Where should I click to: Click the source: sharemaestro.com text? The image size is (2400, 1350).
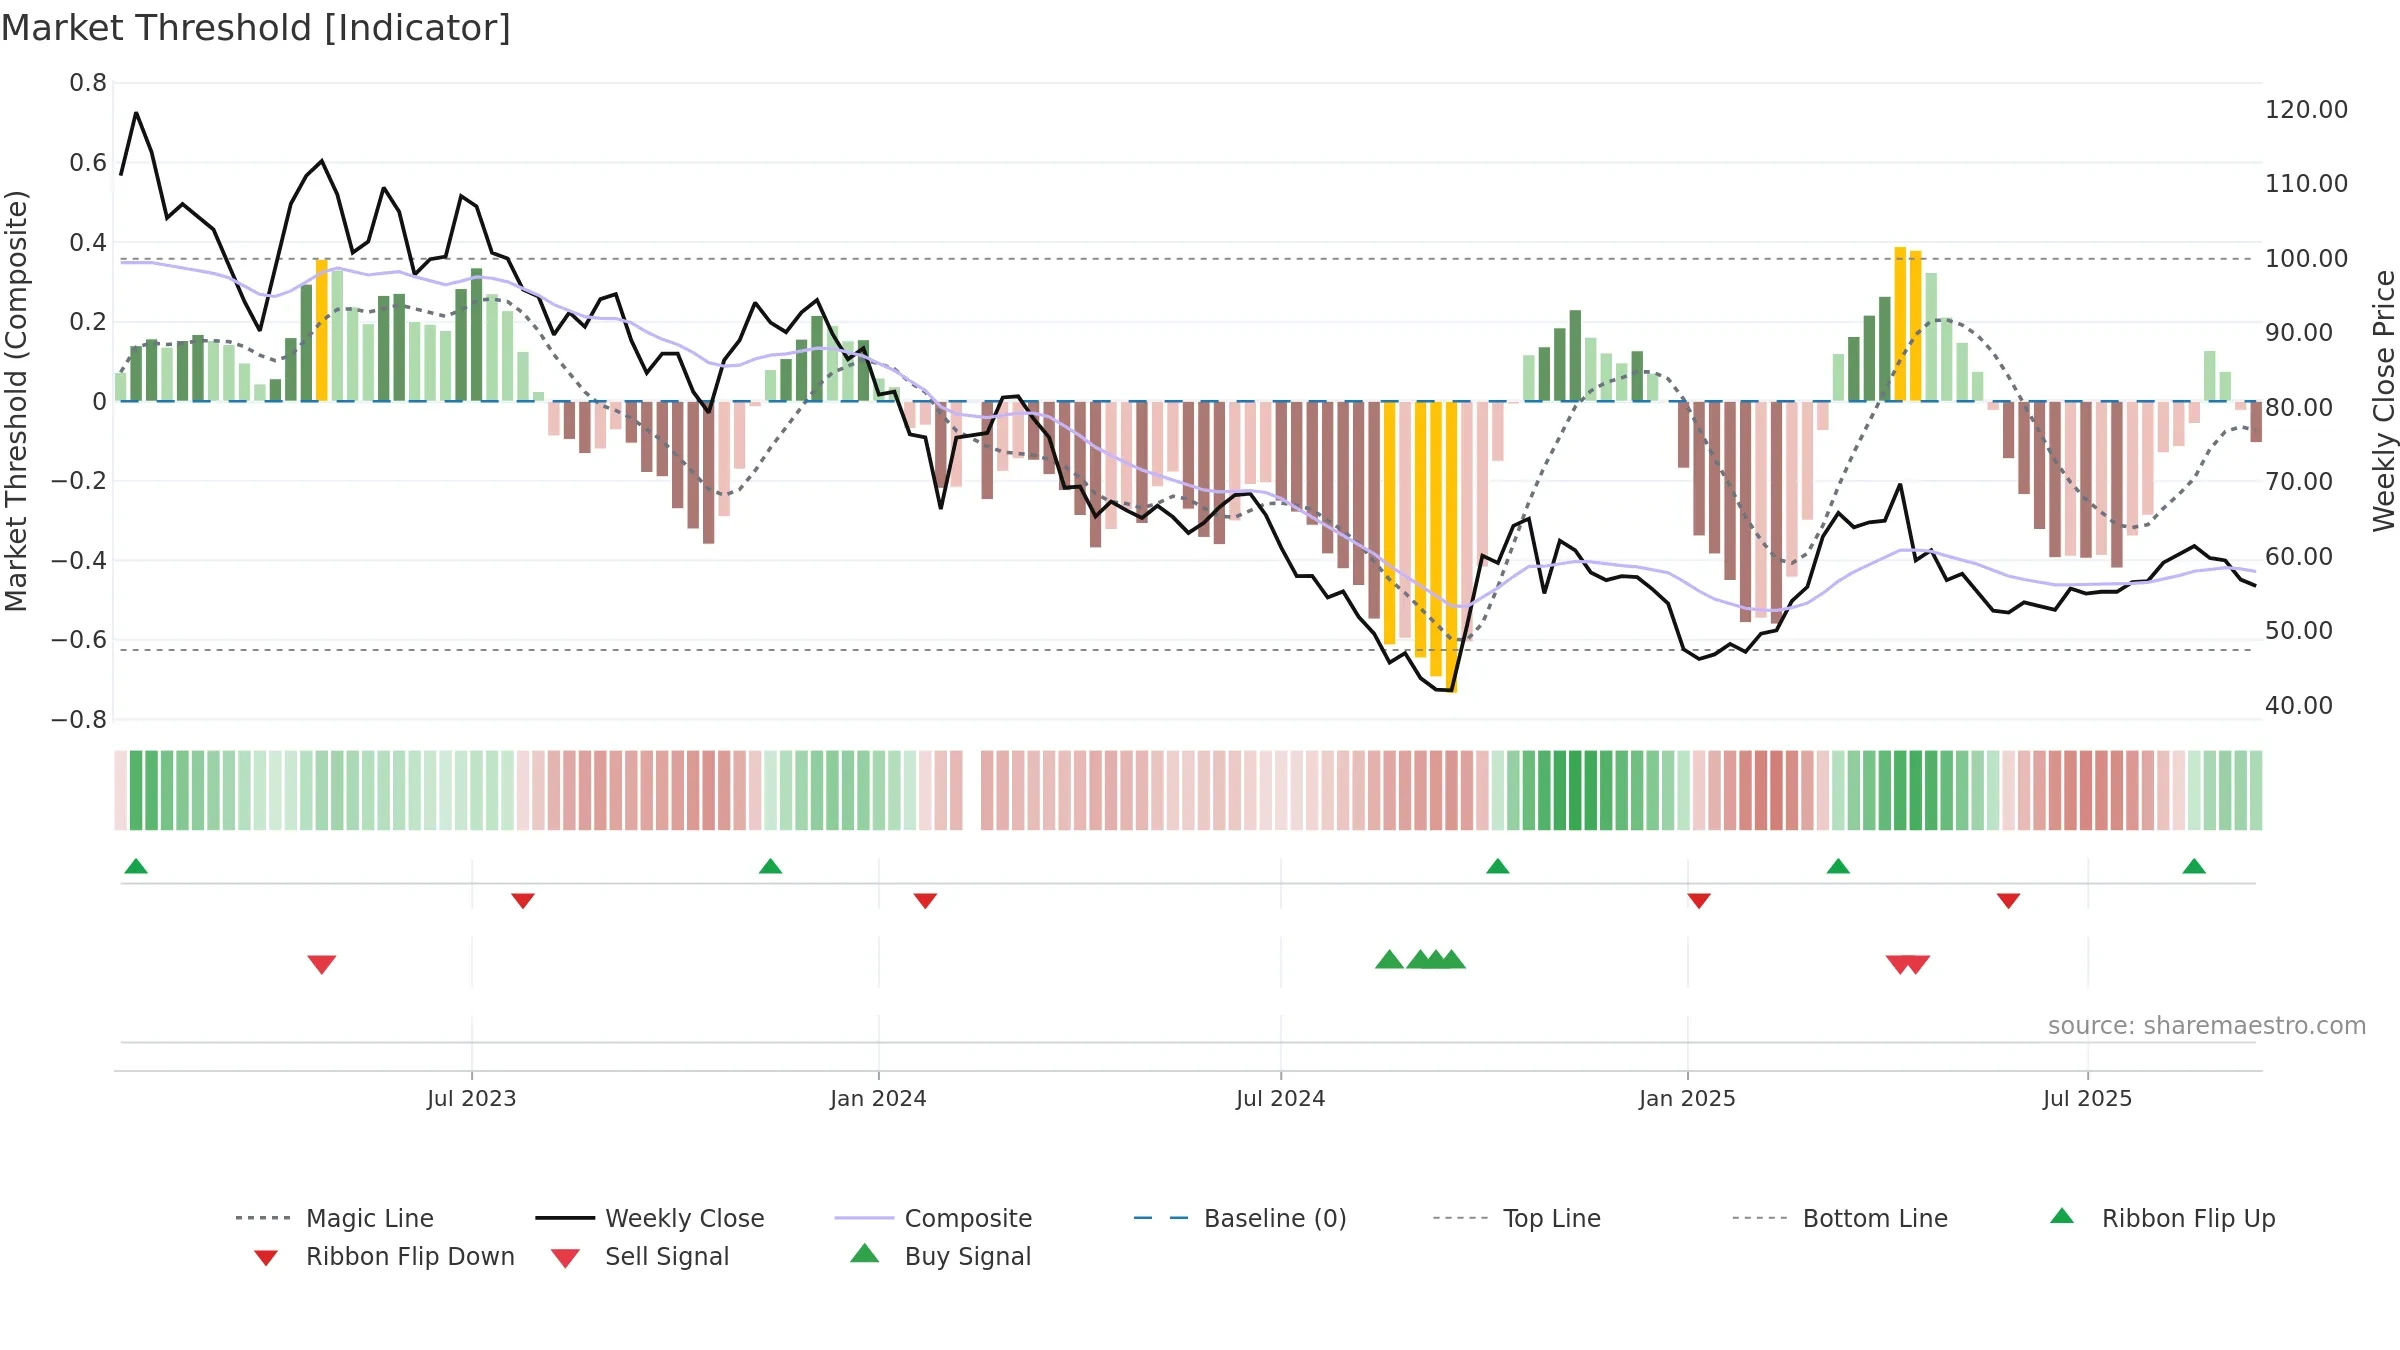(x=2207, y=1026)
